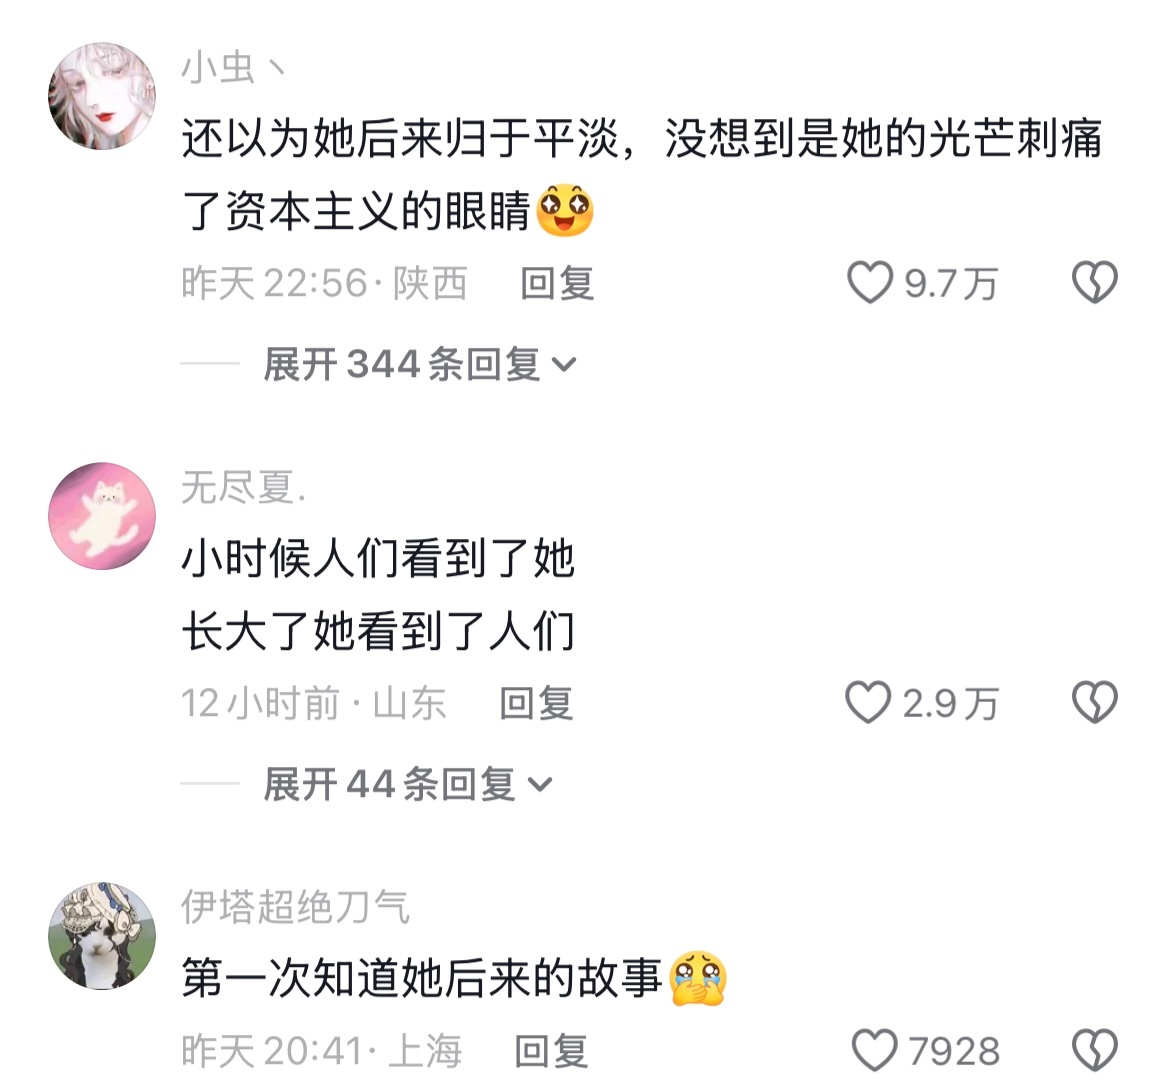Reply to 伊塔超绝刀气's comment
The width and height of the screenshot is (1169, 1086).
pyautogui.click(x=552, y=1050)
